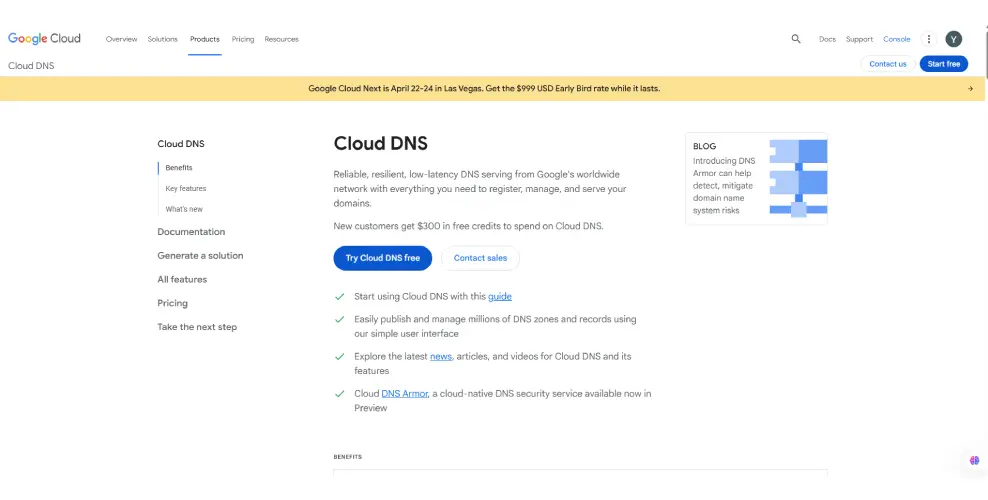The height and width of the screenshot is (500, 988).
Task: Jump to All features in the sidebar
Action: [x=182, y=279]
